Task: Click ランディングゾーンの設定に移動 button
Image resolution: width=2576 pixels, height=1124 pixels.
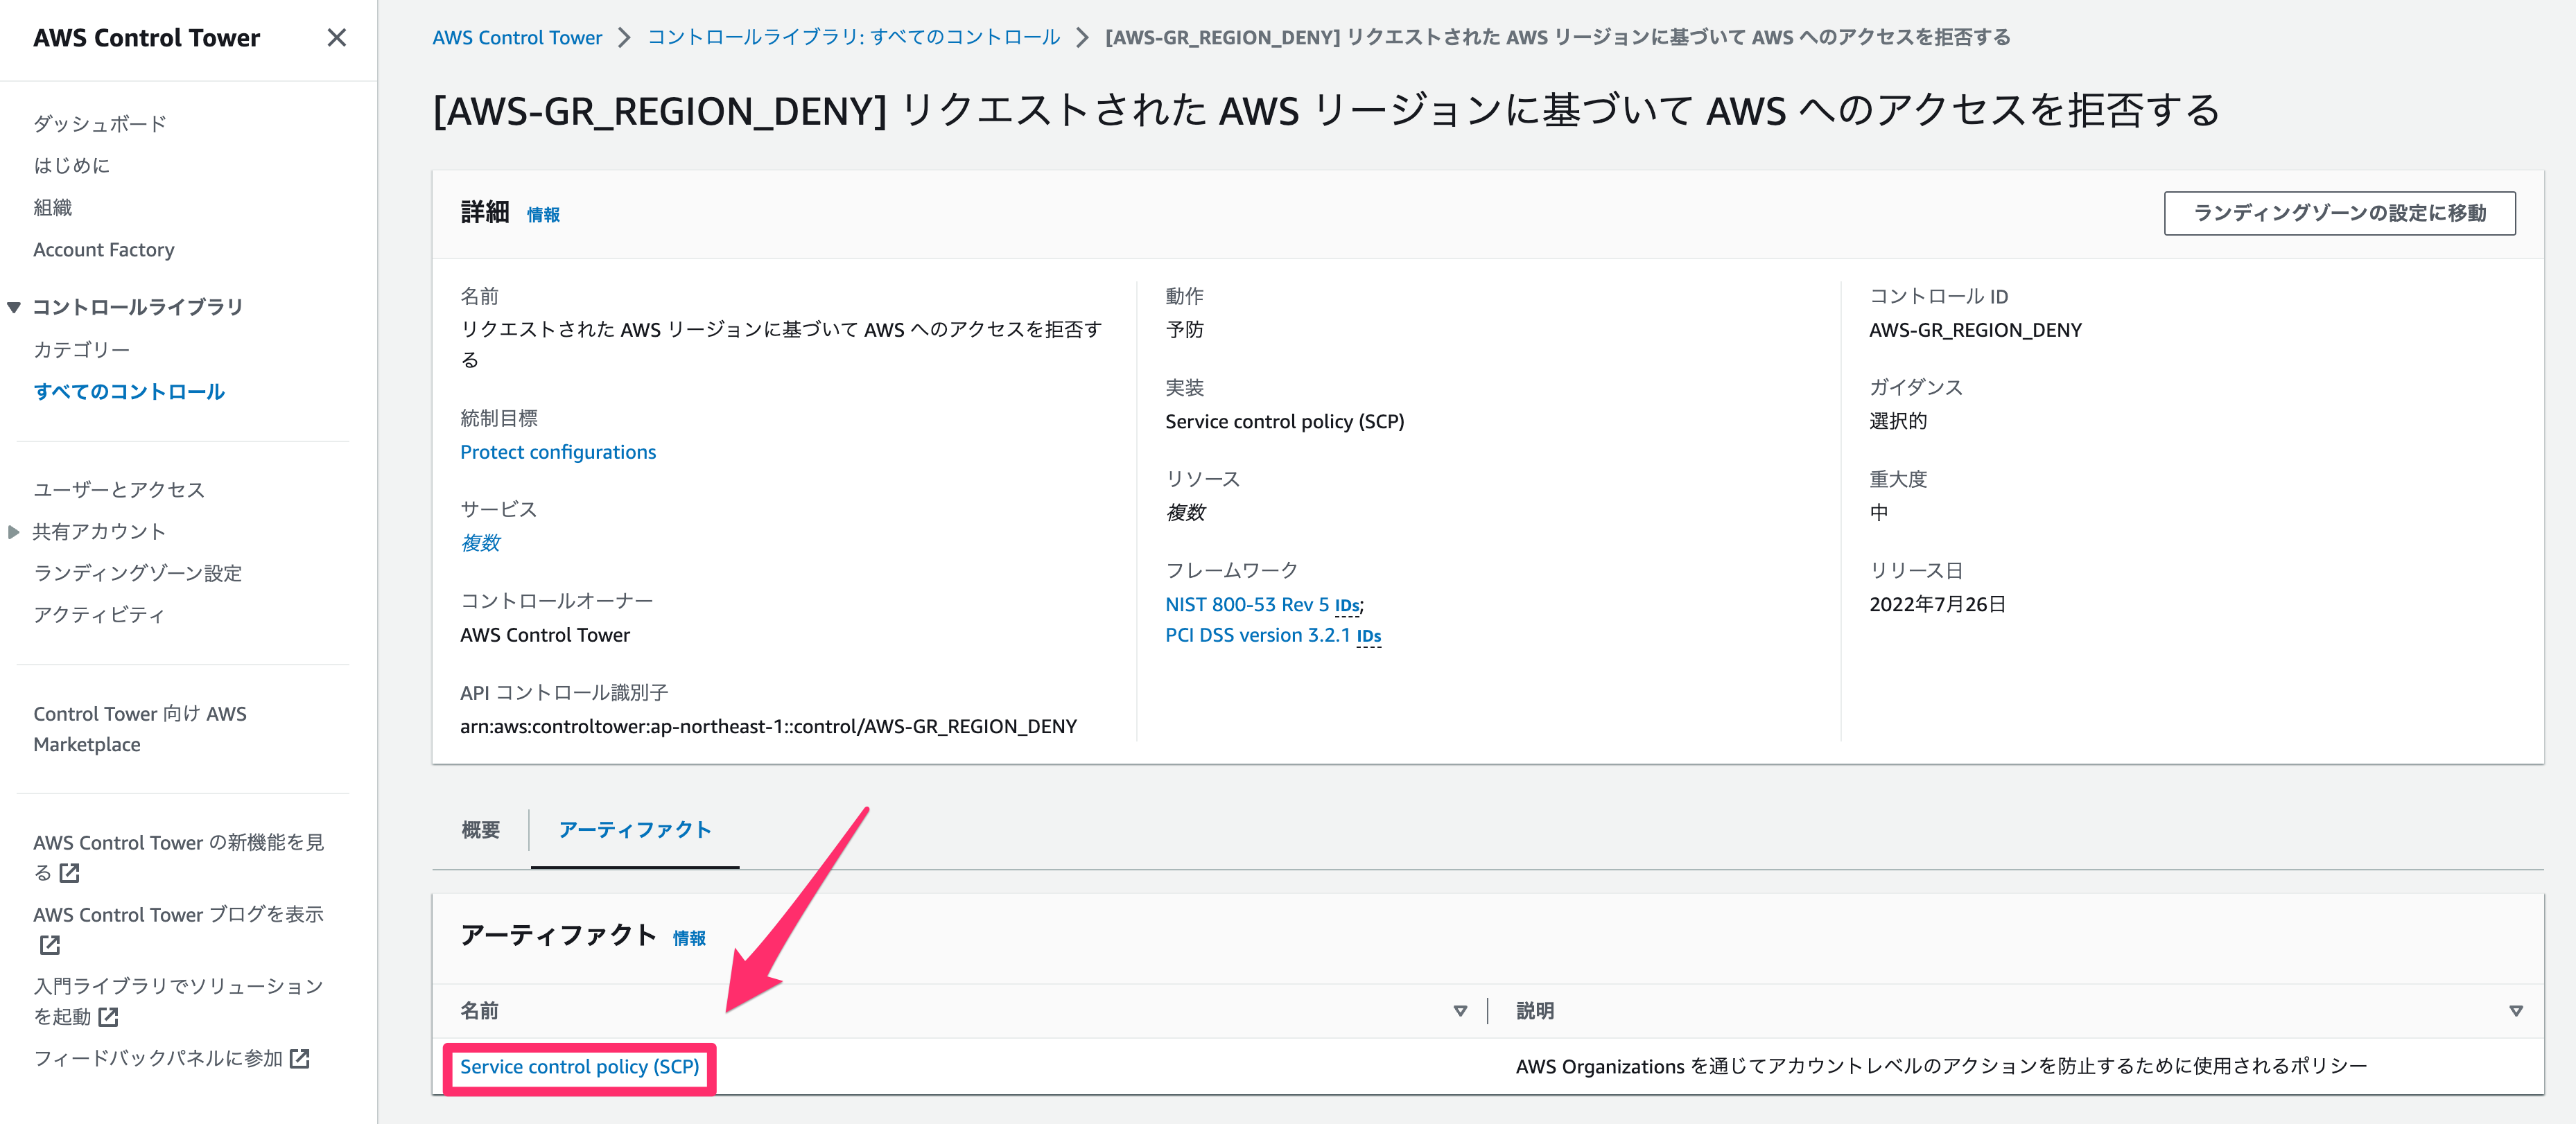Action: point(2339,213)
